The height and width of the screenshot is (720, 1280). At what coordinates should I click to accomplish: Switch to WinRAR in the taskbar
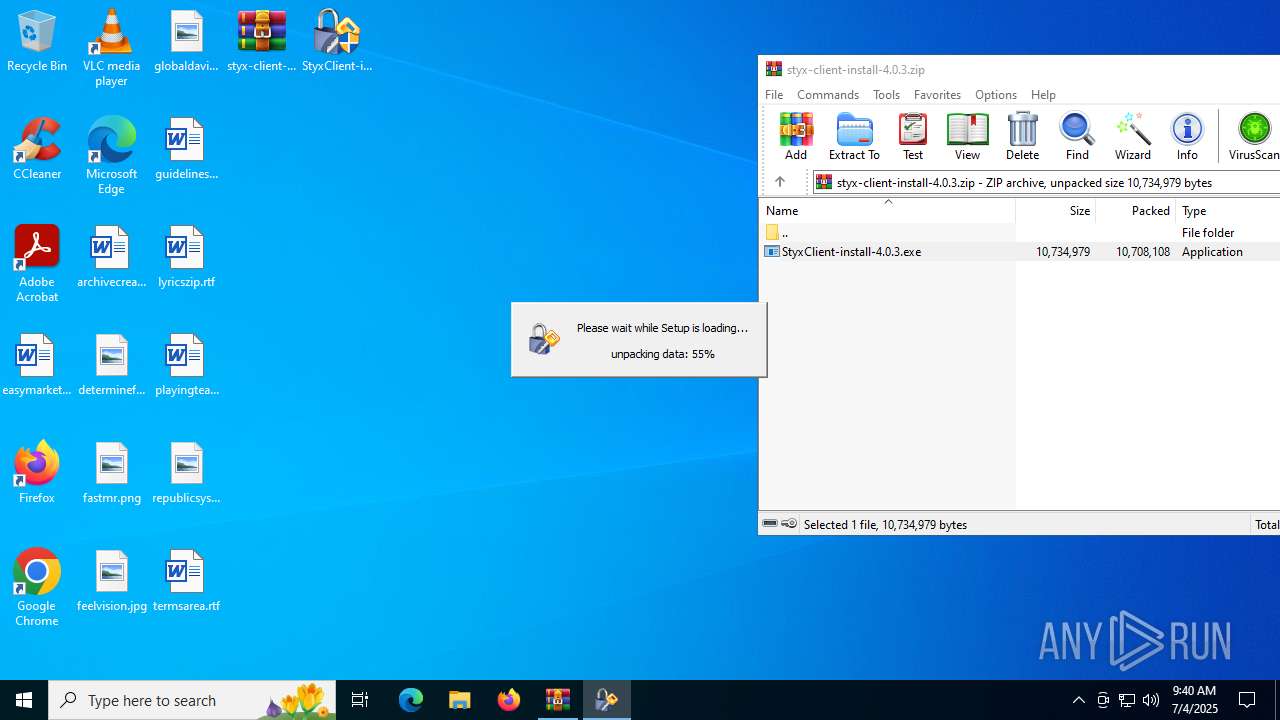pyautogui.click(x=558, y=700)
